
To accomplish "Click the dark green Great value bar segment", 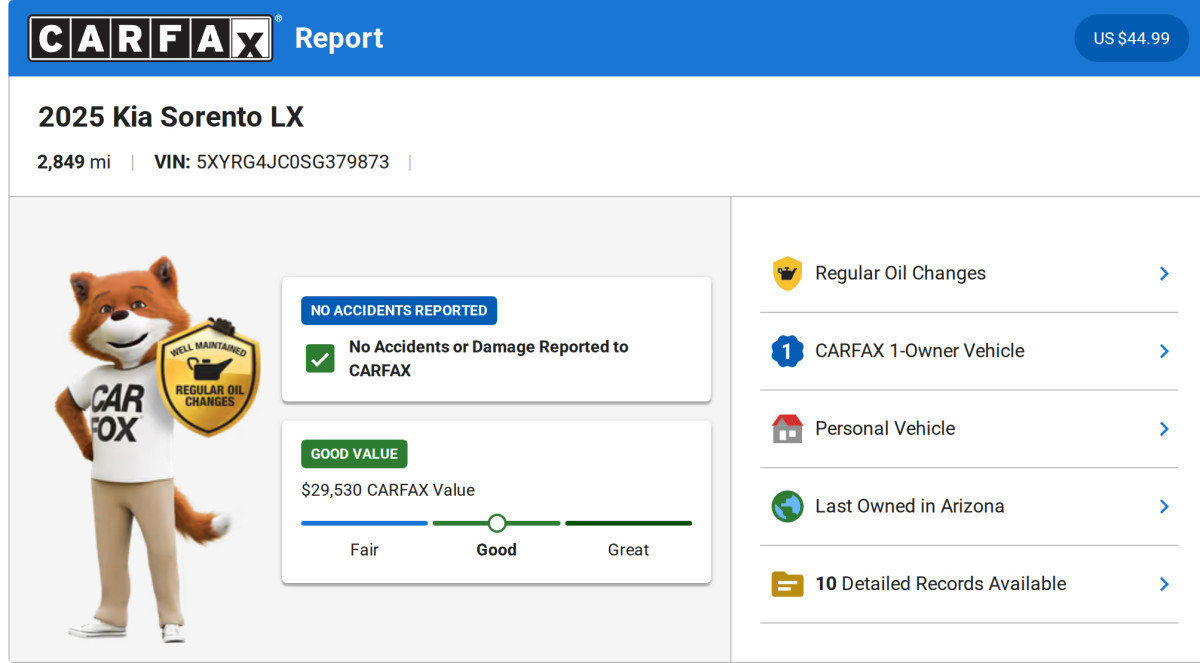I will click(x=628, y=523).
